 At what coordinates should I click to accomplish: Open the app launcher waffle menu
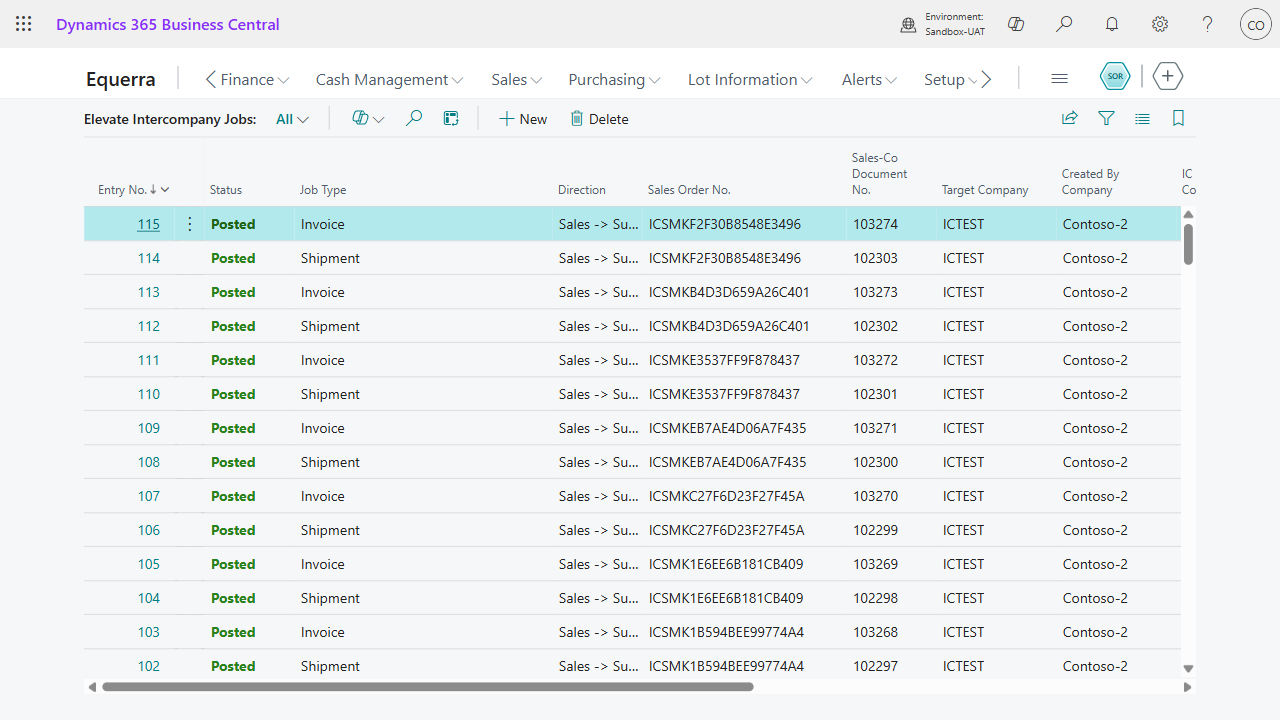coord(24,24)
